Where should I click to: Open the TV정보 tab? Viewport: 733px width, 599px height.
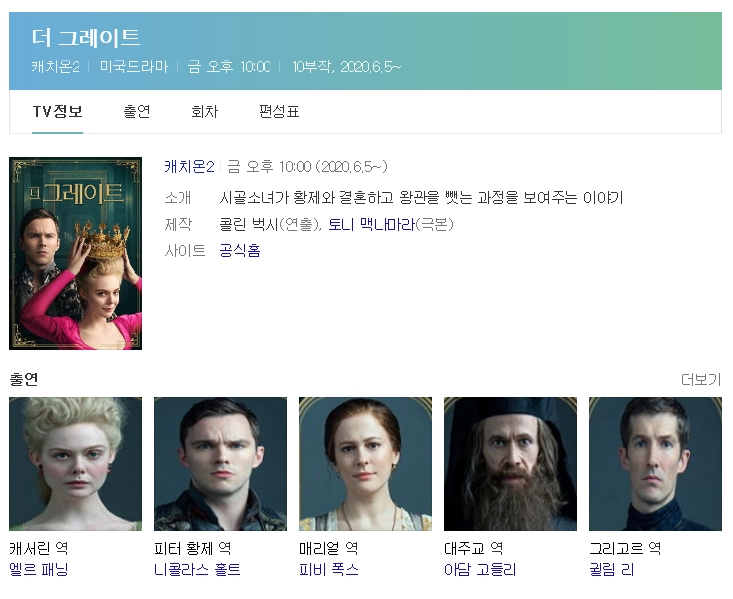click(x=57, y=112)
